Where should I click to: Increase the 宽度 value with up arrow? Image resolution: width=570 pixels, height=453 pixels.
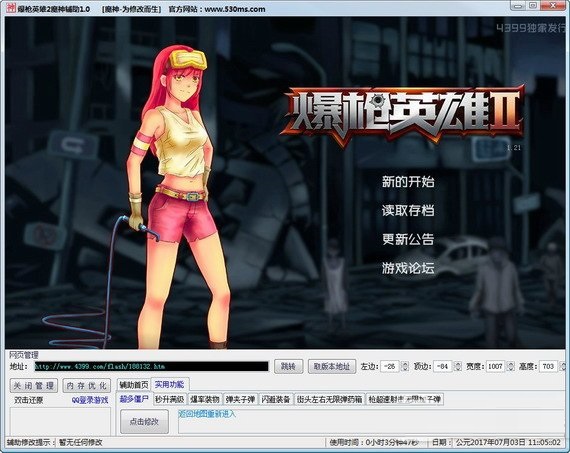click(510, 364)
